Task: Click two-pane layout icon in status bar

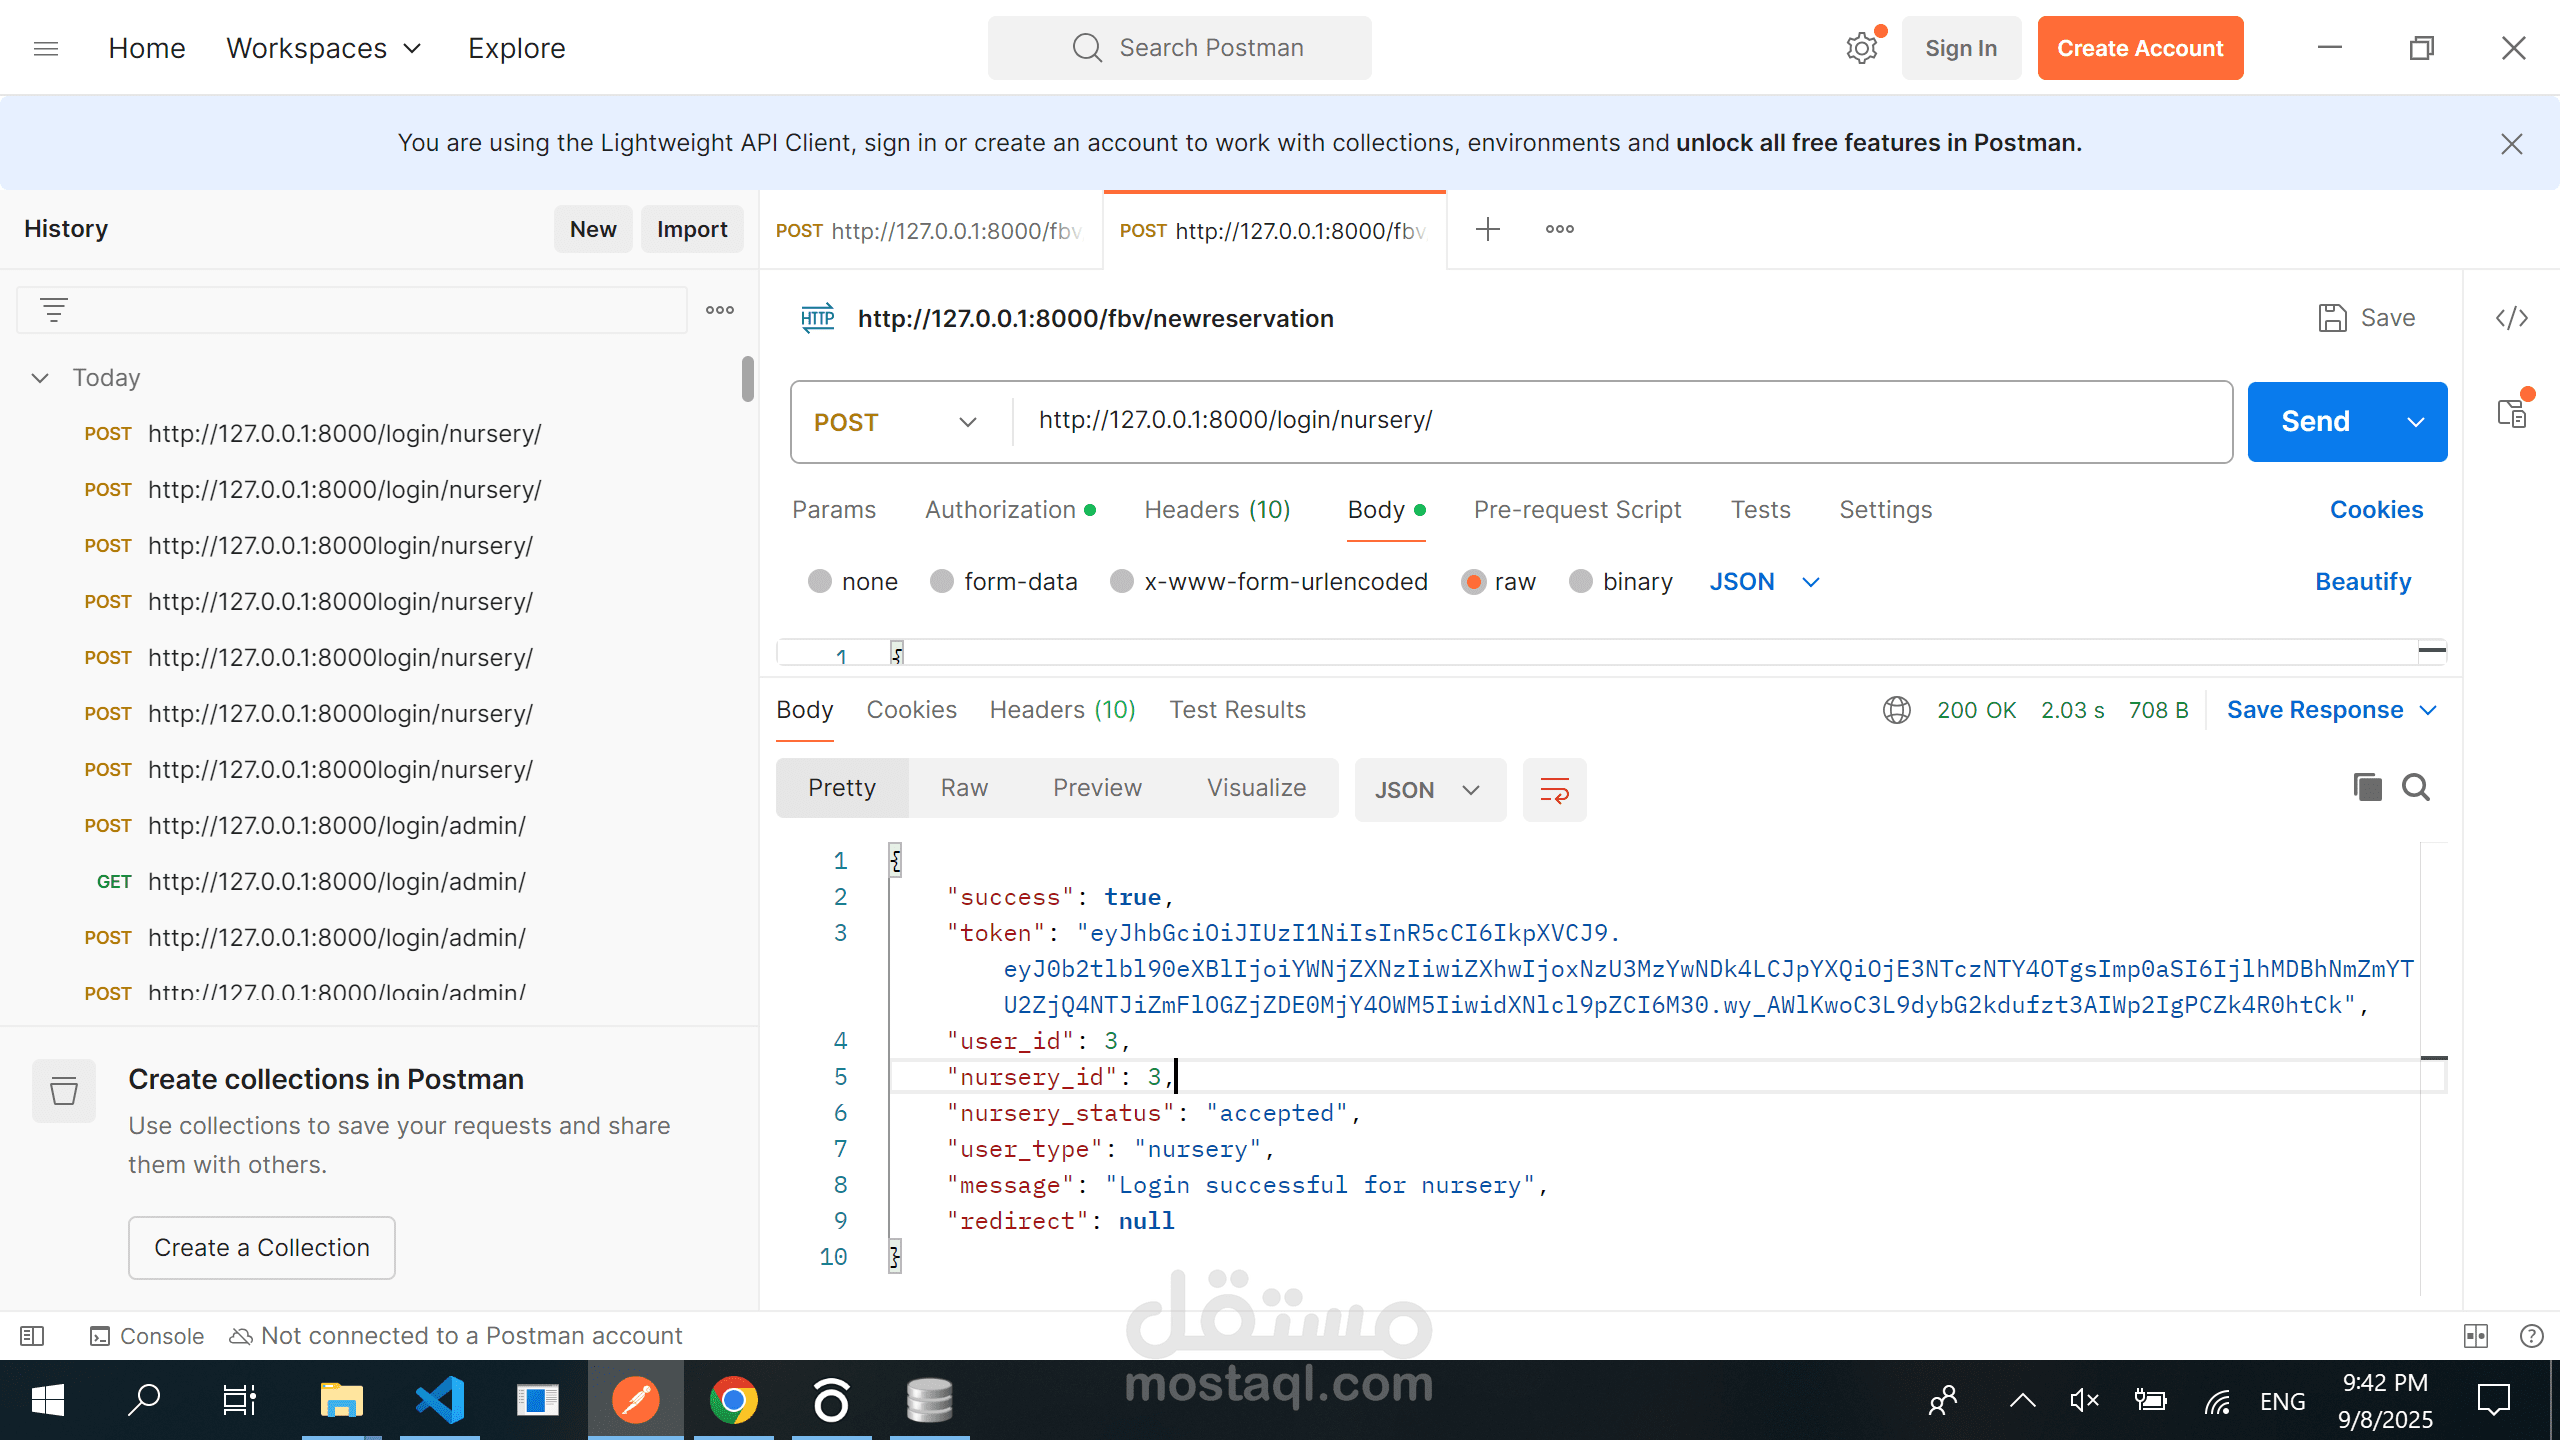Action: click(2476, 1336)
